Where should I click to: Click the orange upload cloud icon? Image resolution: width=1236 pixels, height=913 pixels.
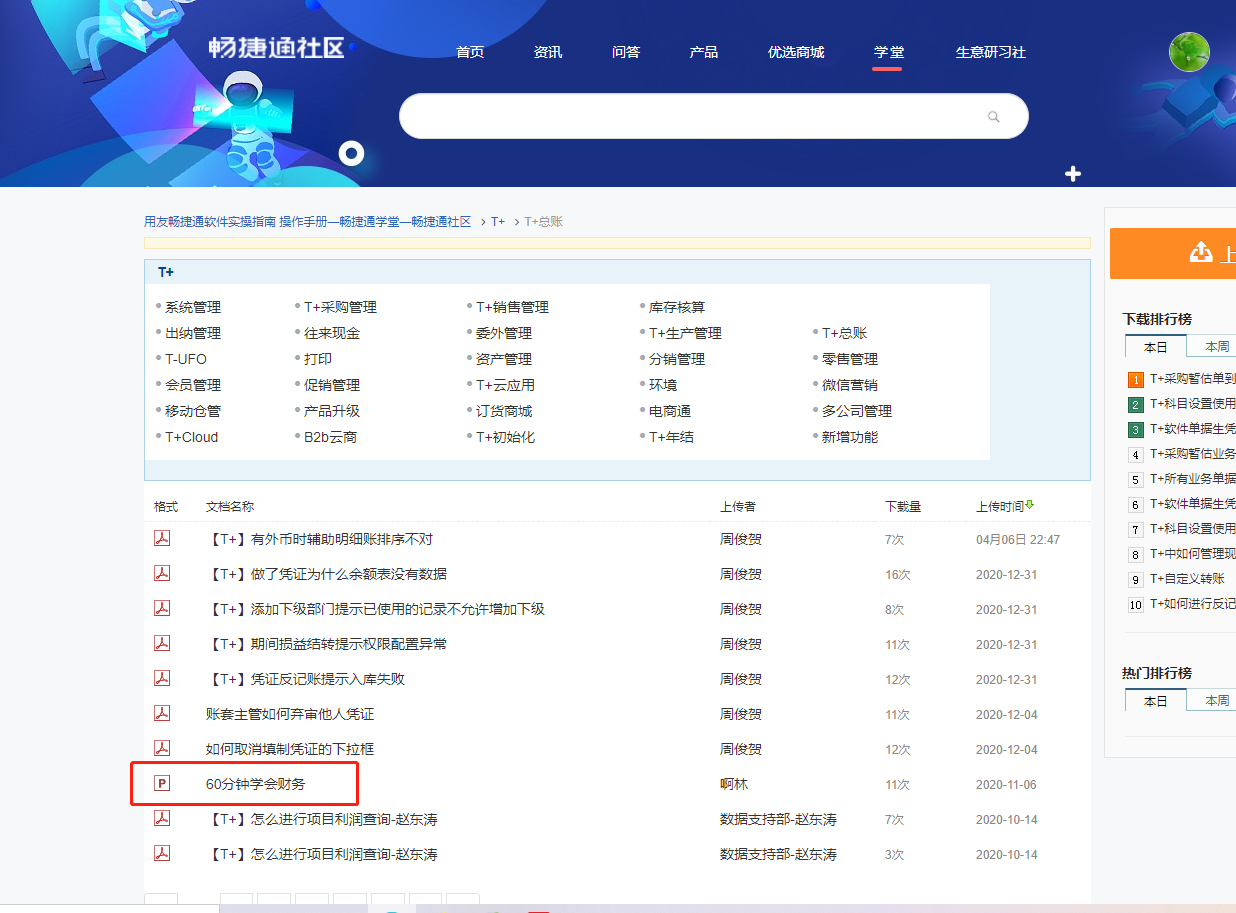click(x=1201, y=253)
